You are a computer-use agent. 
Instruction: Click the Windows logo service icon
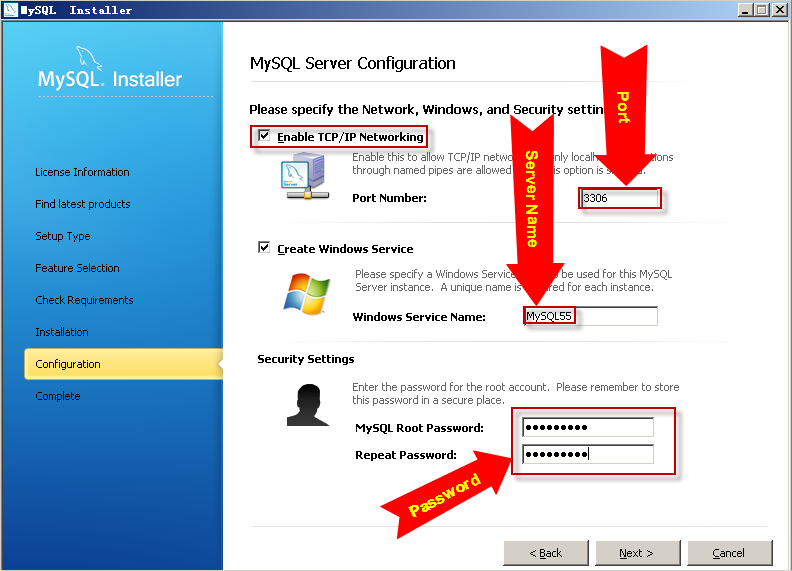pyautogui.click(x=306, y=294)
